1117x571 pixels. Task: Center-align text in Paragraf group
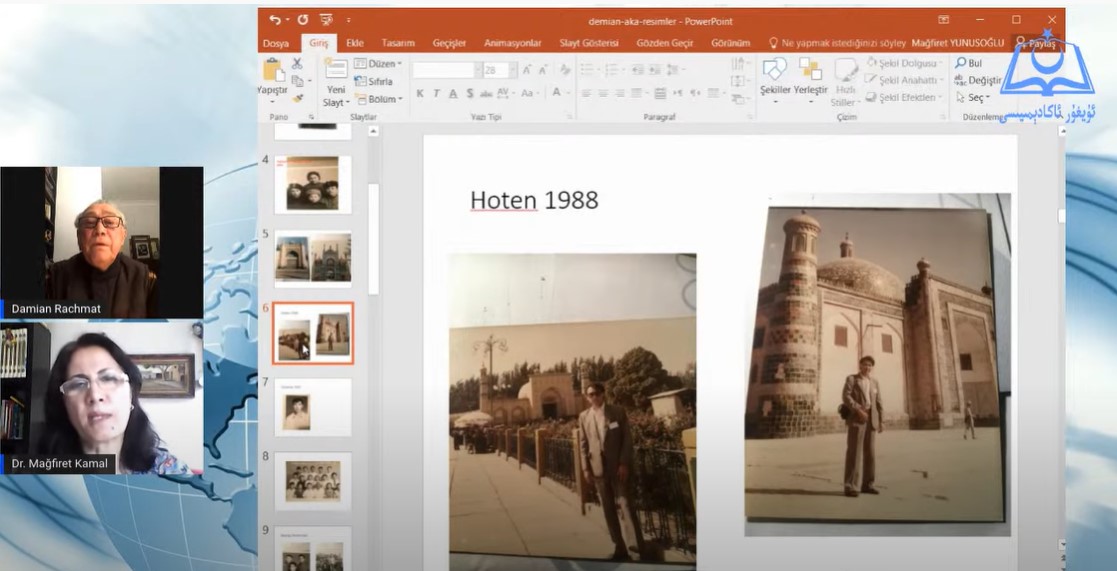(x=603, y=93)
